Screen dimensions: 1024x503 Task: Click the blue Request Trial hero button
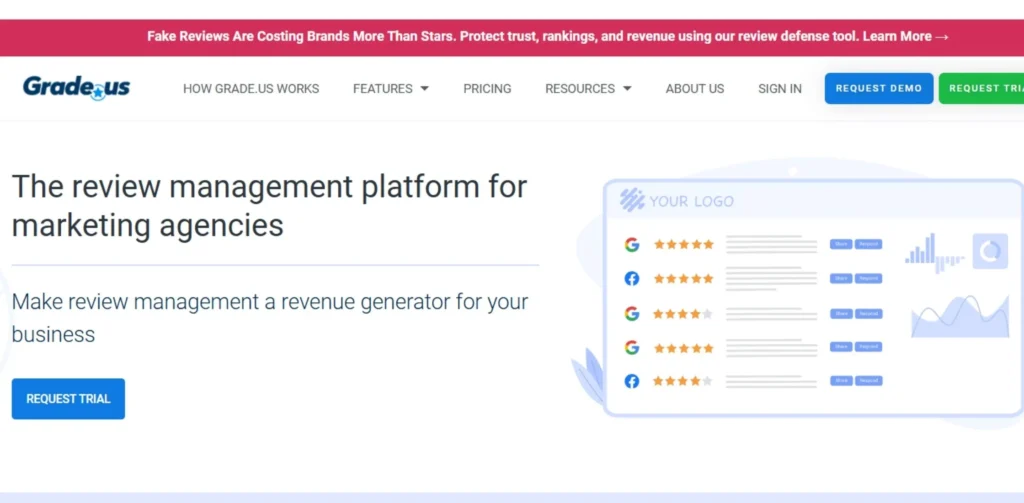click(68, 398)
